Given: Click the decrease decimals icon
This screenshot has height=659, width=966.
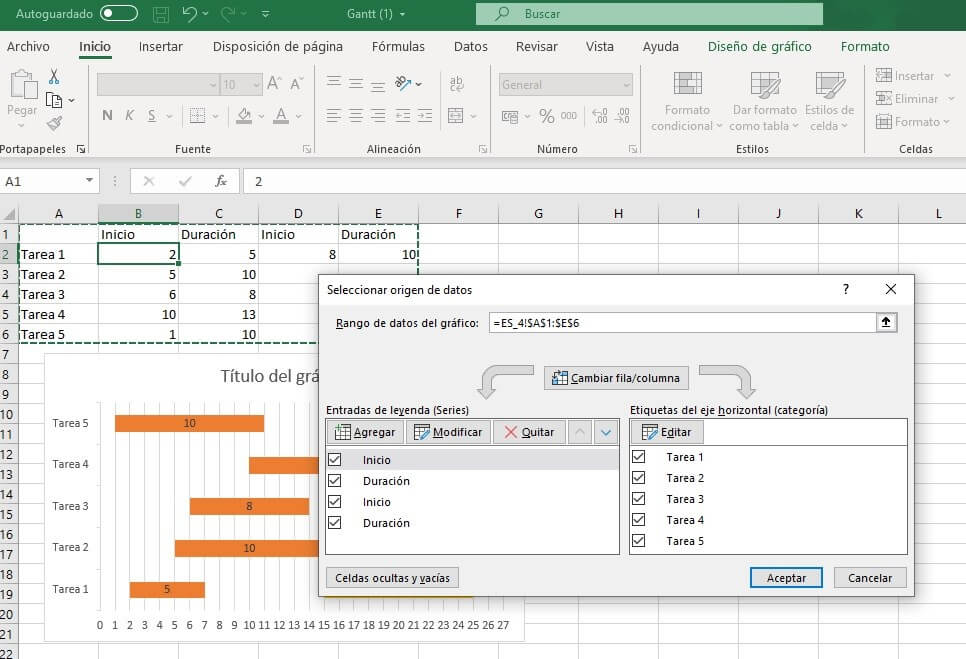Looking at the screenshot, I should [623, 116].
